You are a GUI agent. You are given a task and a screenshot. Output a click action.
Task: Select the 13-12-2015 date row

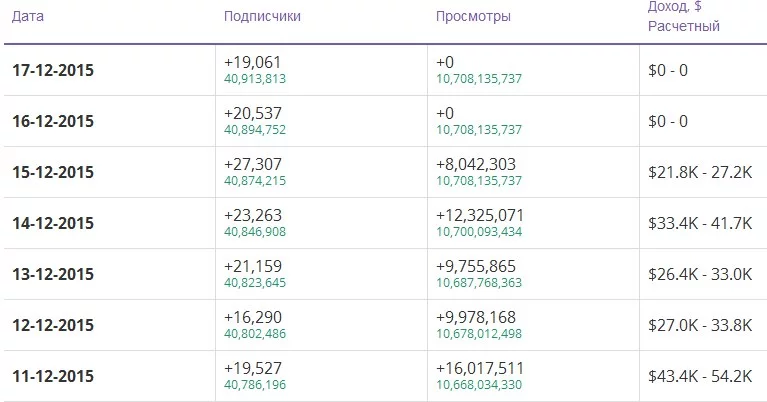pos(53,274)
